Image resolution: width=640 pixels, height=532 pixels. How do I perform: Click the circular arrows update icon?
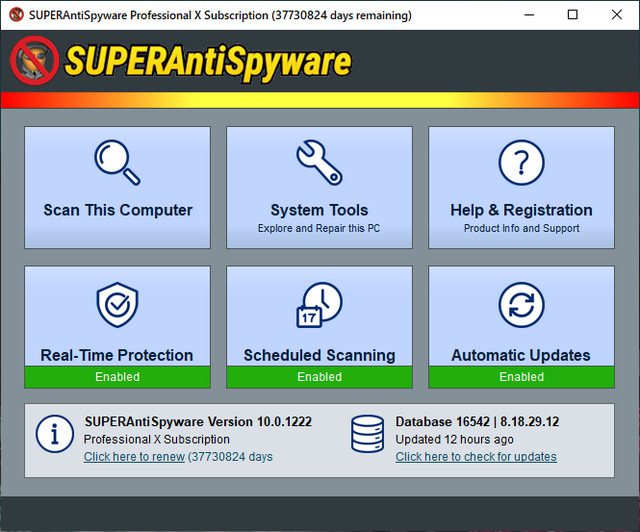coord(521,305)
